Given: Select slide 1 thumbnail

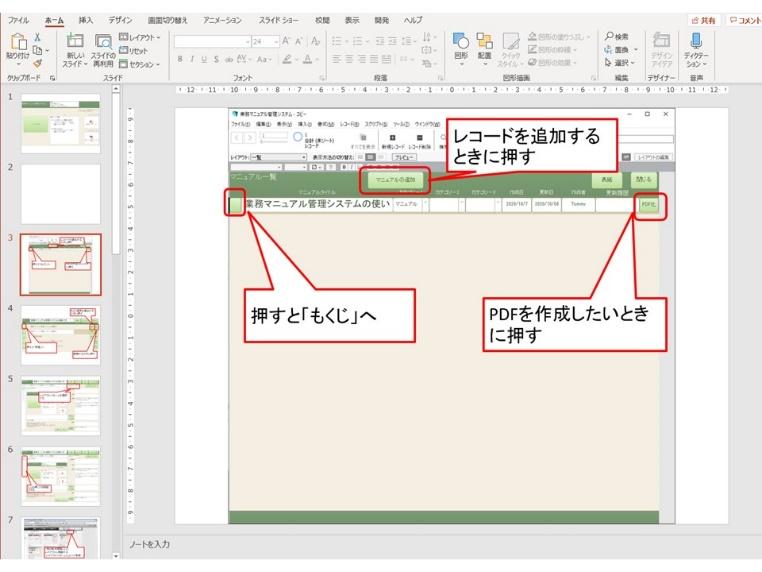Looking at the screenshot, I should tap(61, 123).
